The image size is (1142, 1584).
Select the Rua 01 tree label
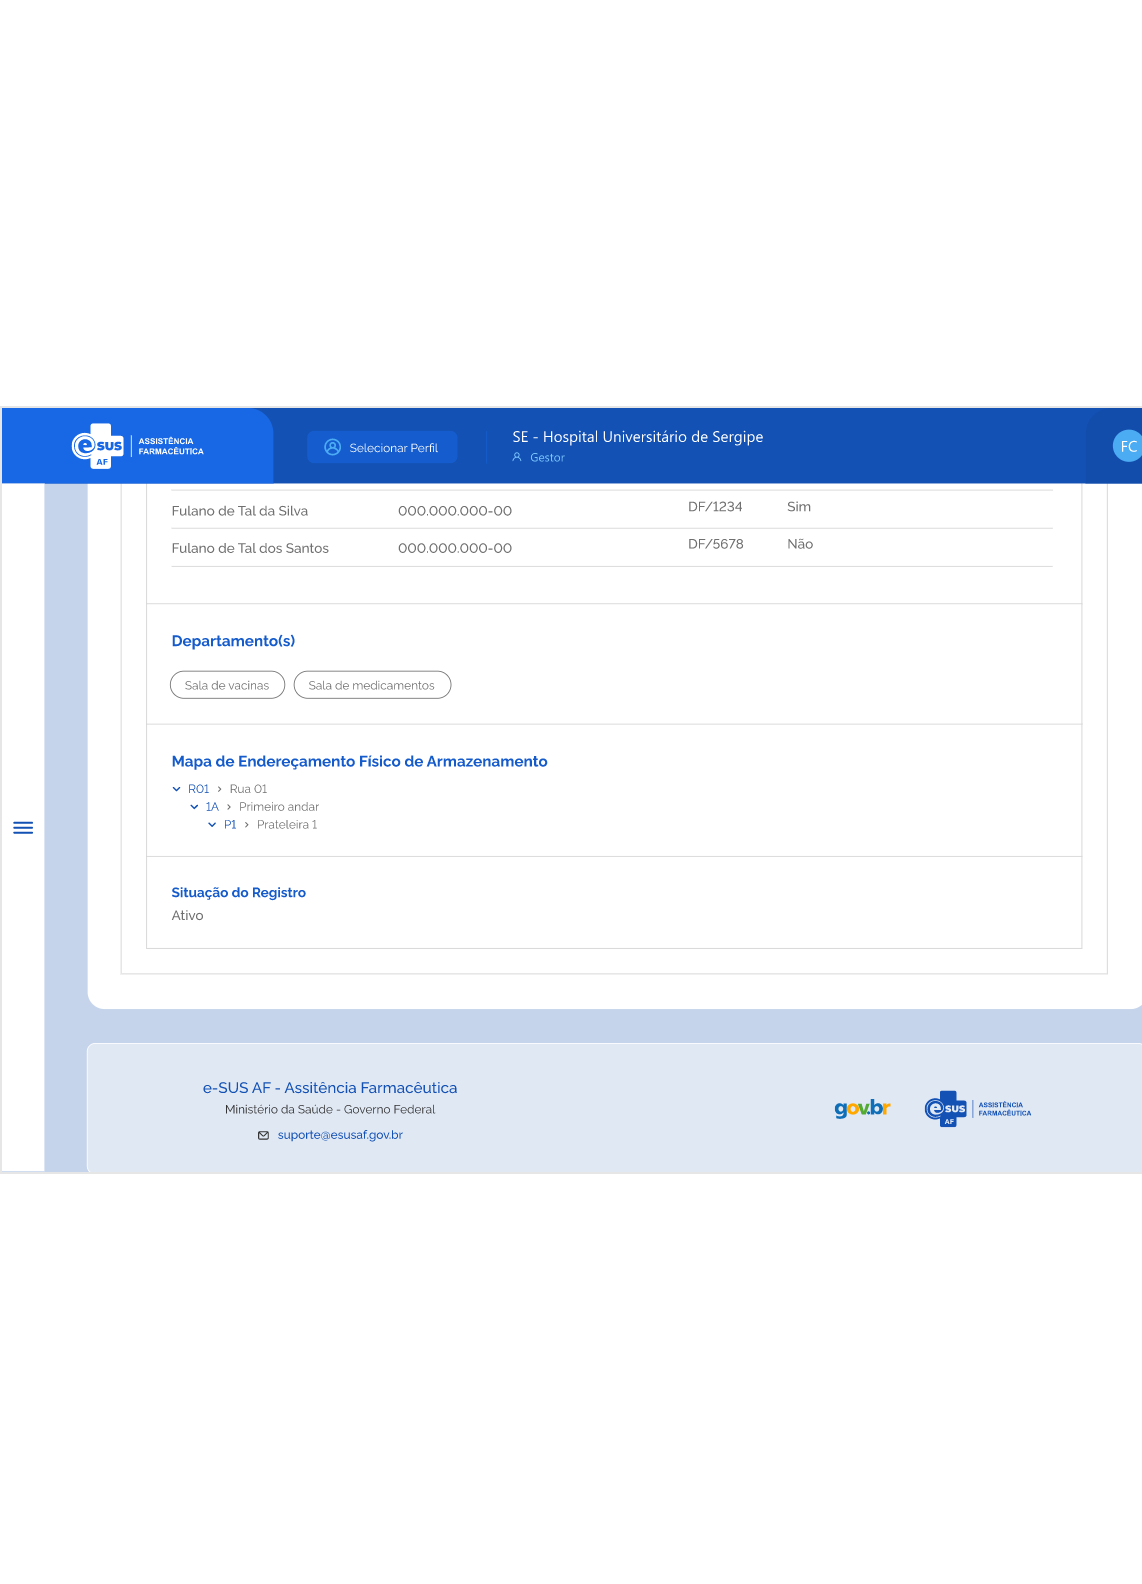(248, 789)
